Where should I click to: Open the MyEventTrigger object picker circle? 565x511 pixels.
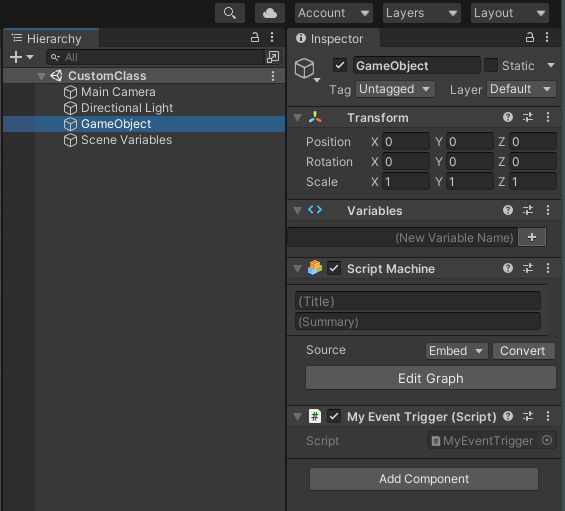point(547,440)
